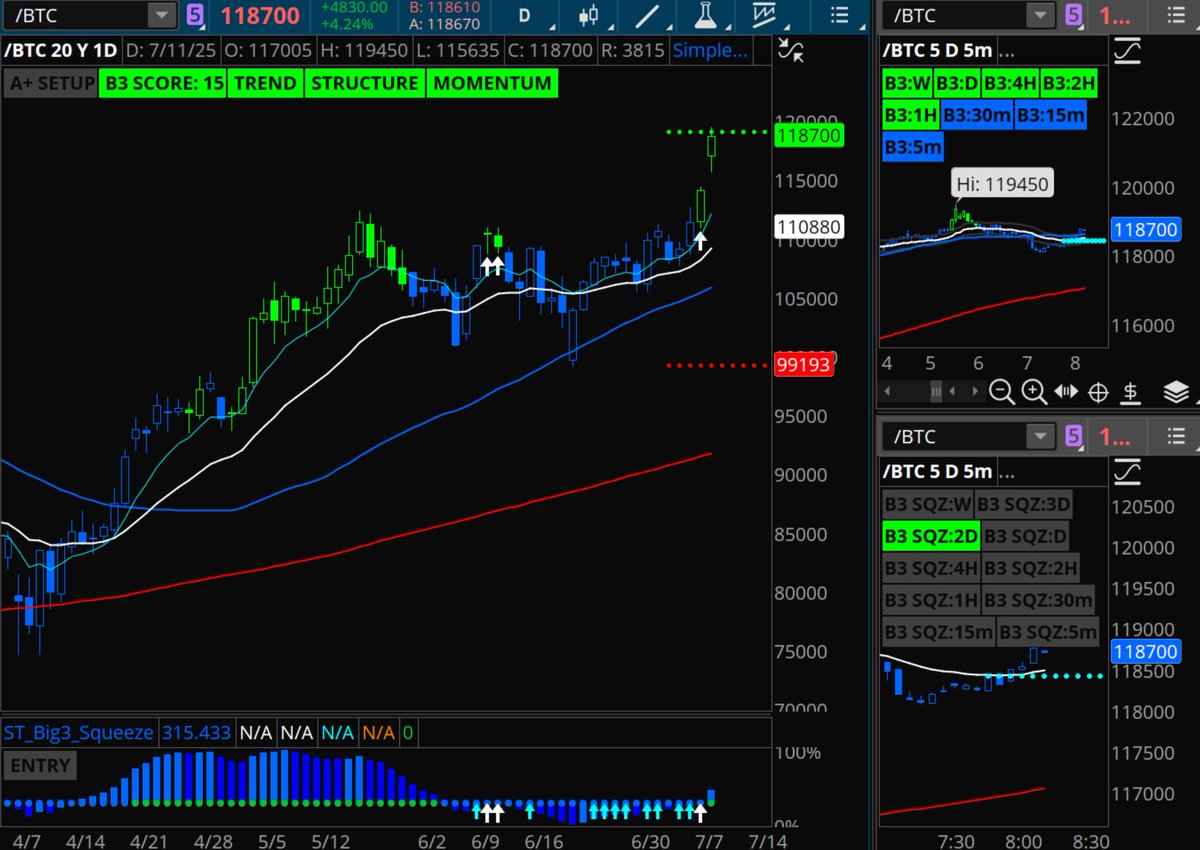Click the A+ SETUP label
Image resolution: width=1200 pixels, height=850 pixels.
click(51, 84)
